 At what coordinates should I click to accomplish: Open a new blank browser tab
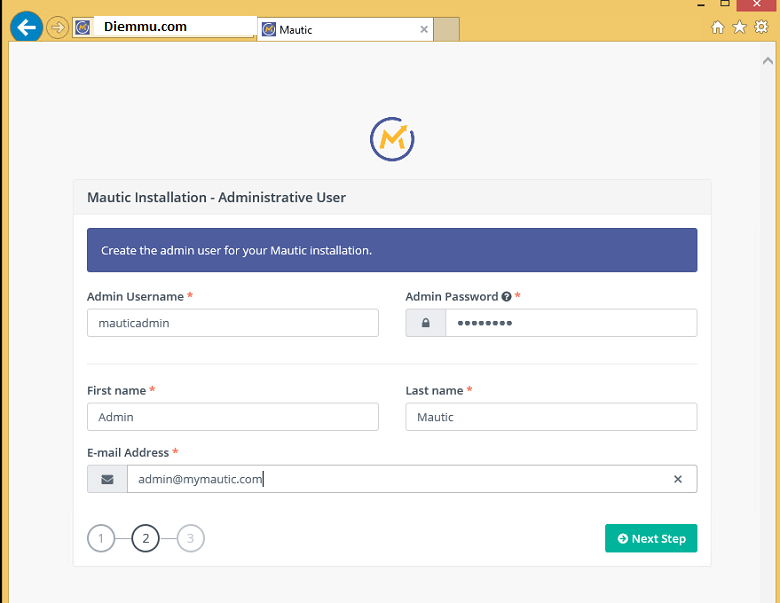[x=447, y=29]
